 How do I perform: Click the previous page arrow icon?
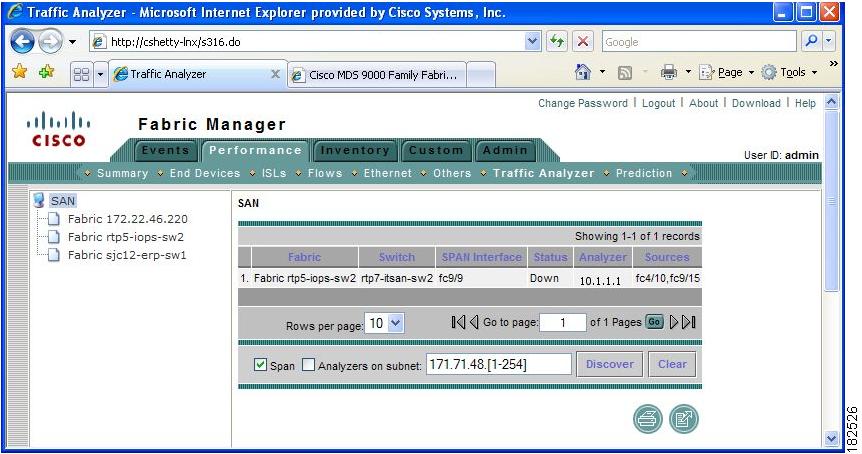point(474,322)
